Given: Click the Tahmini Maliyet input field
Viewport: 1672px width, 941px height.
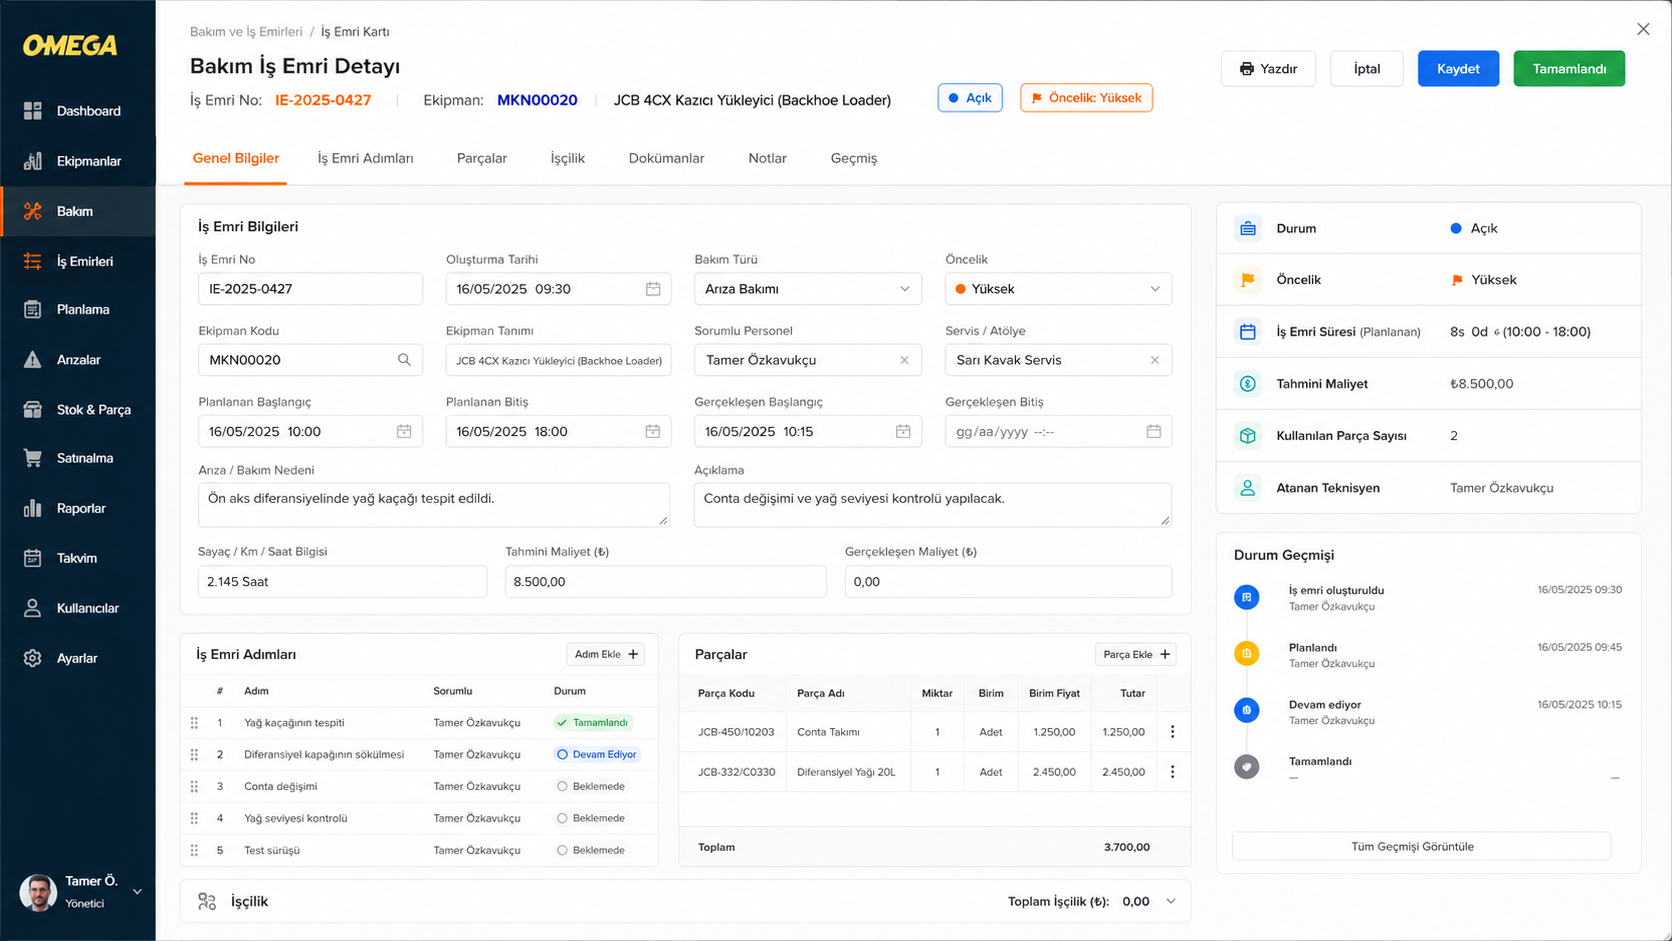Looking at the screenshot, I should 665,582.
